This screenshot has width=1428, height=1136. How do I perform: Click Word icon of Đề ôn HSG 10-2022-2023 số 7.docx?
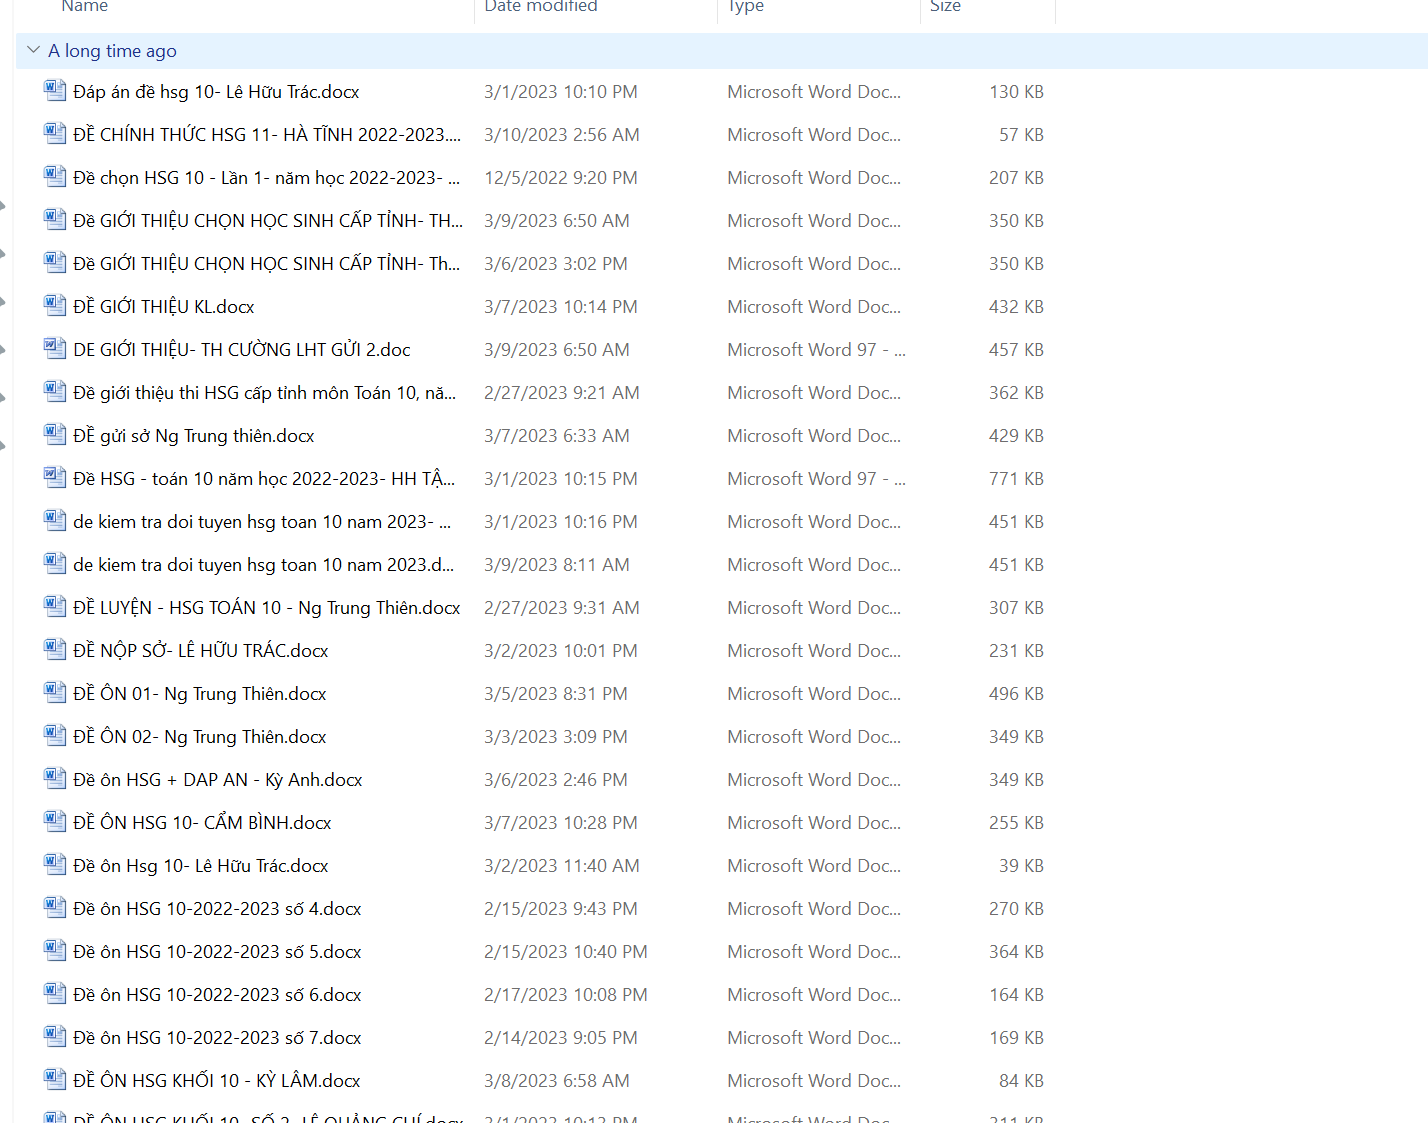point(55,1036)
